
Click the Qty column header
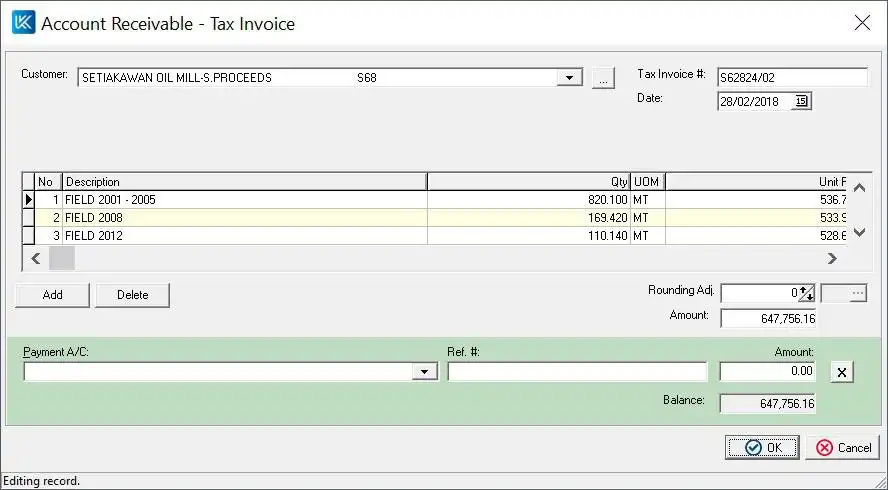(529, 182)
